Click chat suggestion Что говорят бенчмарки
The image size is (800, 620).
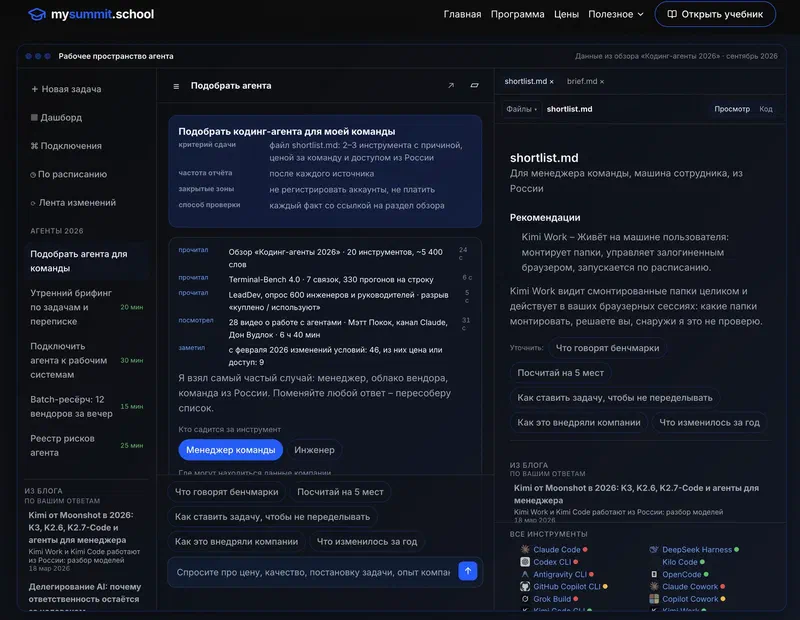pyautogui.click(x=227, y=492)
